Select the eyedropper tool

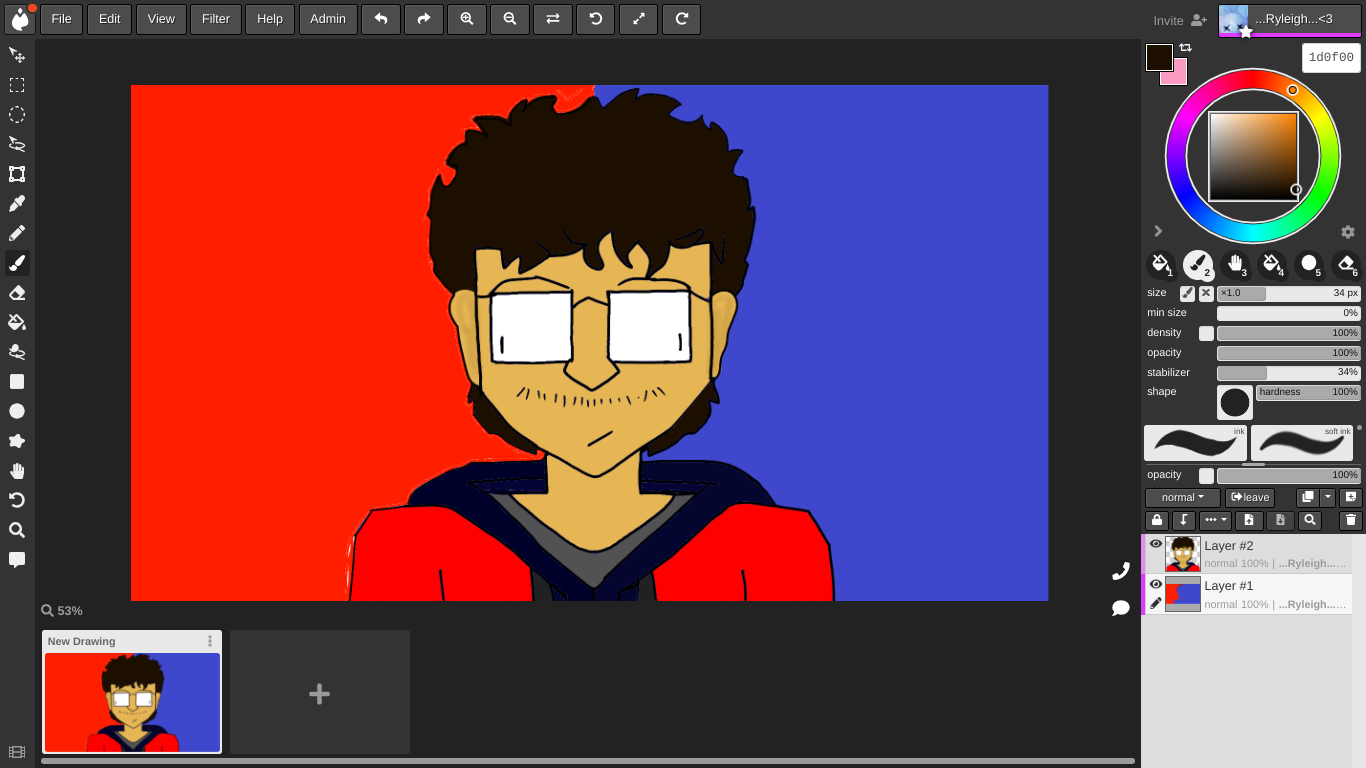(x=17, y=203)
